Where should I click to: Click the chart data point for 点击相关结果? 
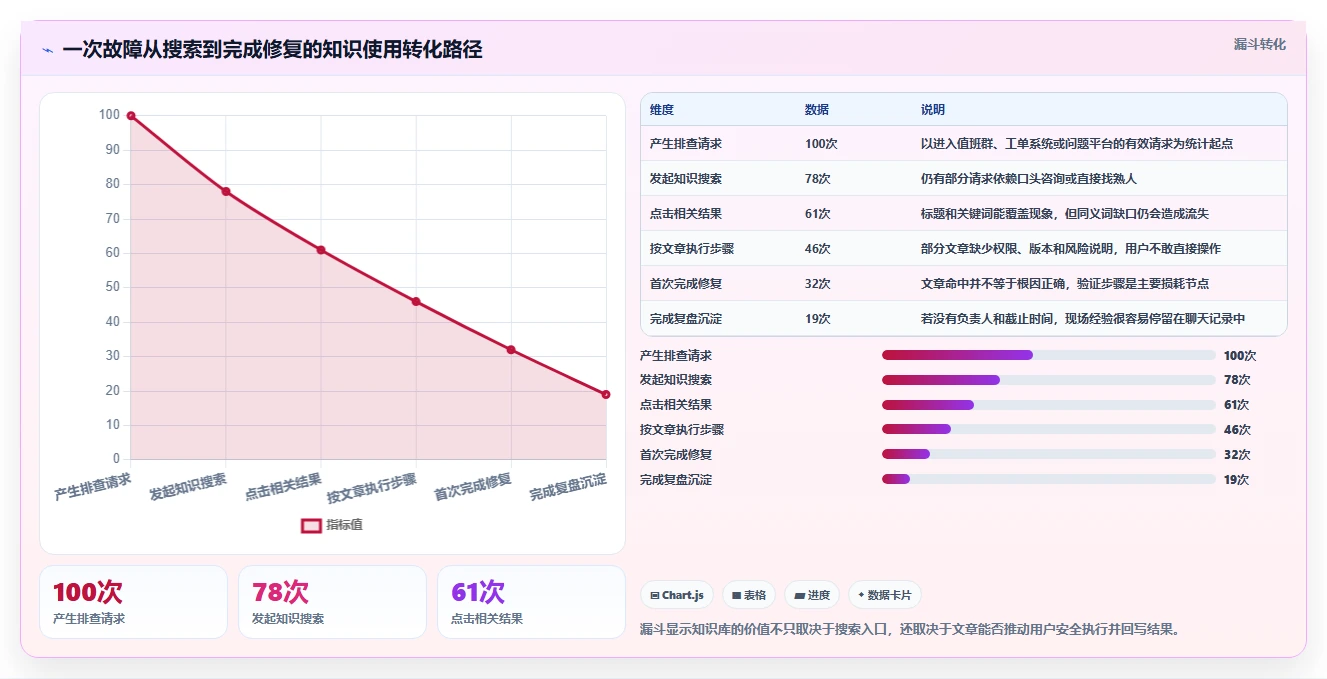(x=321, y=250)
